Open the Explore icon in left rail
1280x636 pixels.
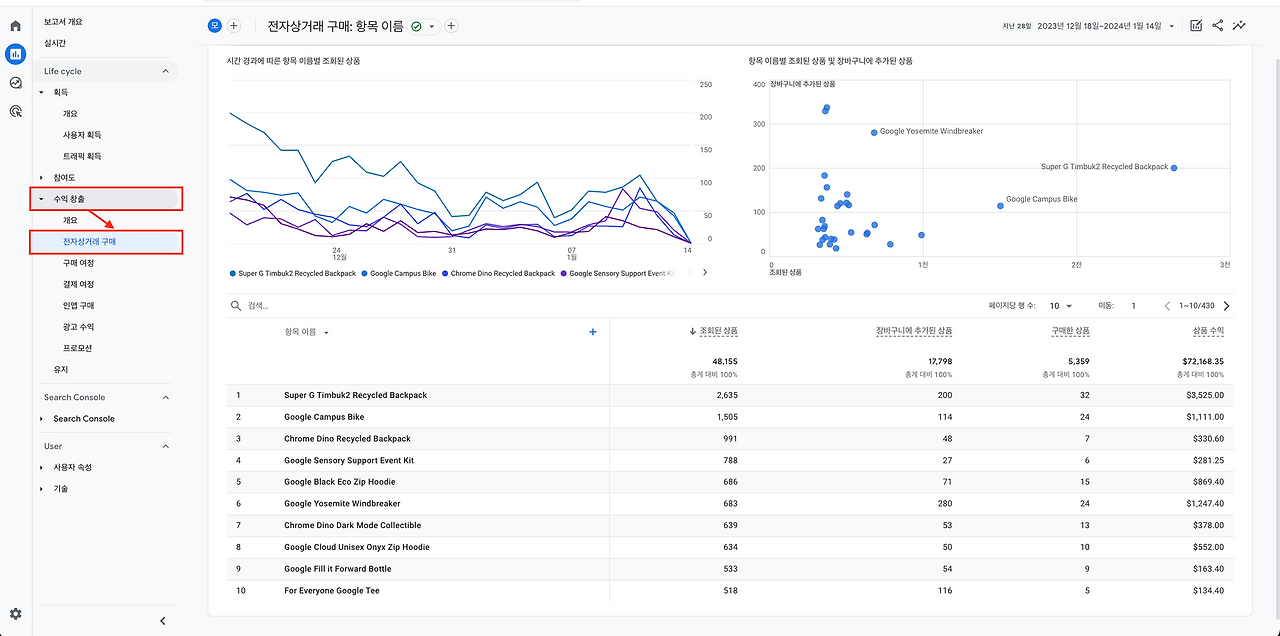pyautogui.click(x=15, y=83)
